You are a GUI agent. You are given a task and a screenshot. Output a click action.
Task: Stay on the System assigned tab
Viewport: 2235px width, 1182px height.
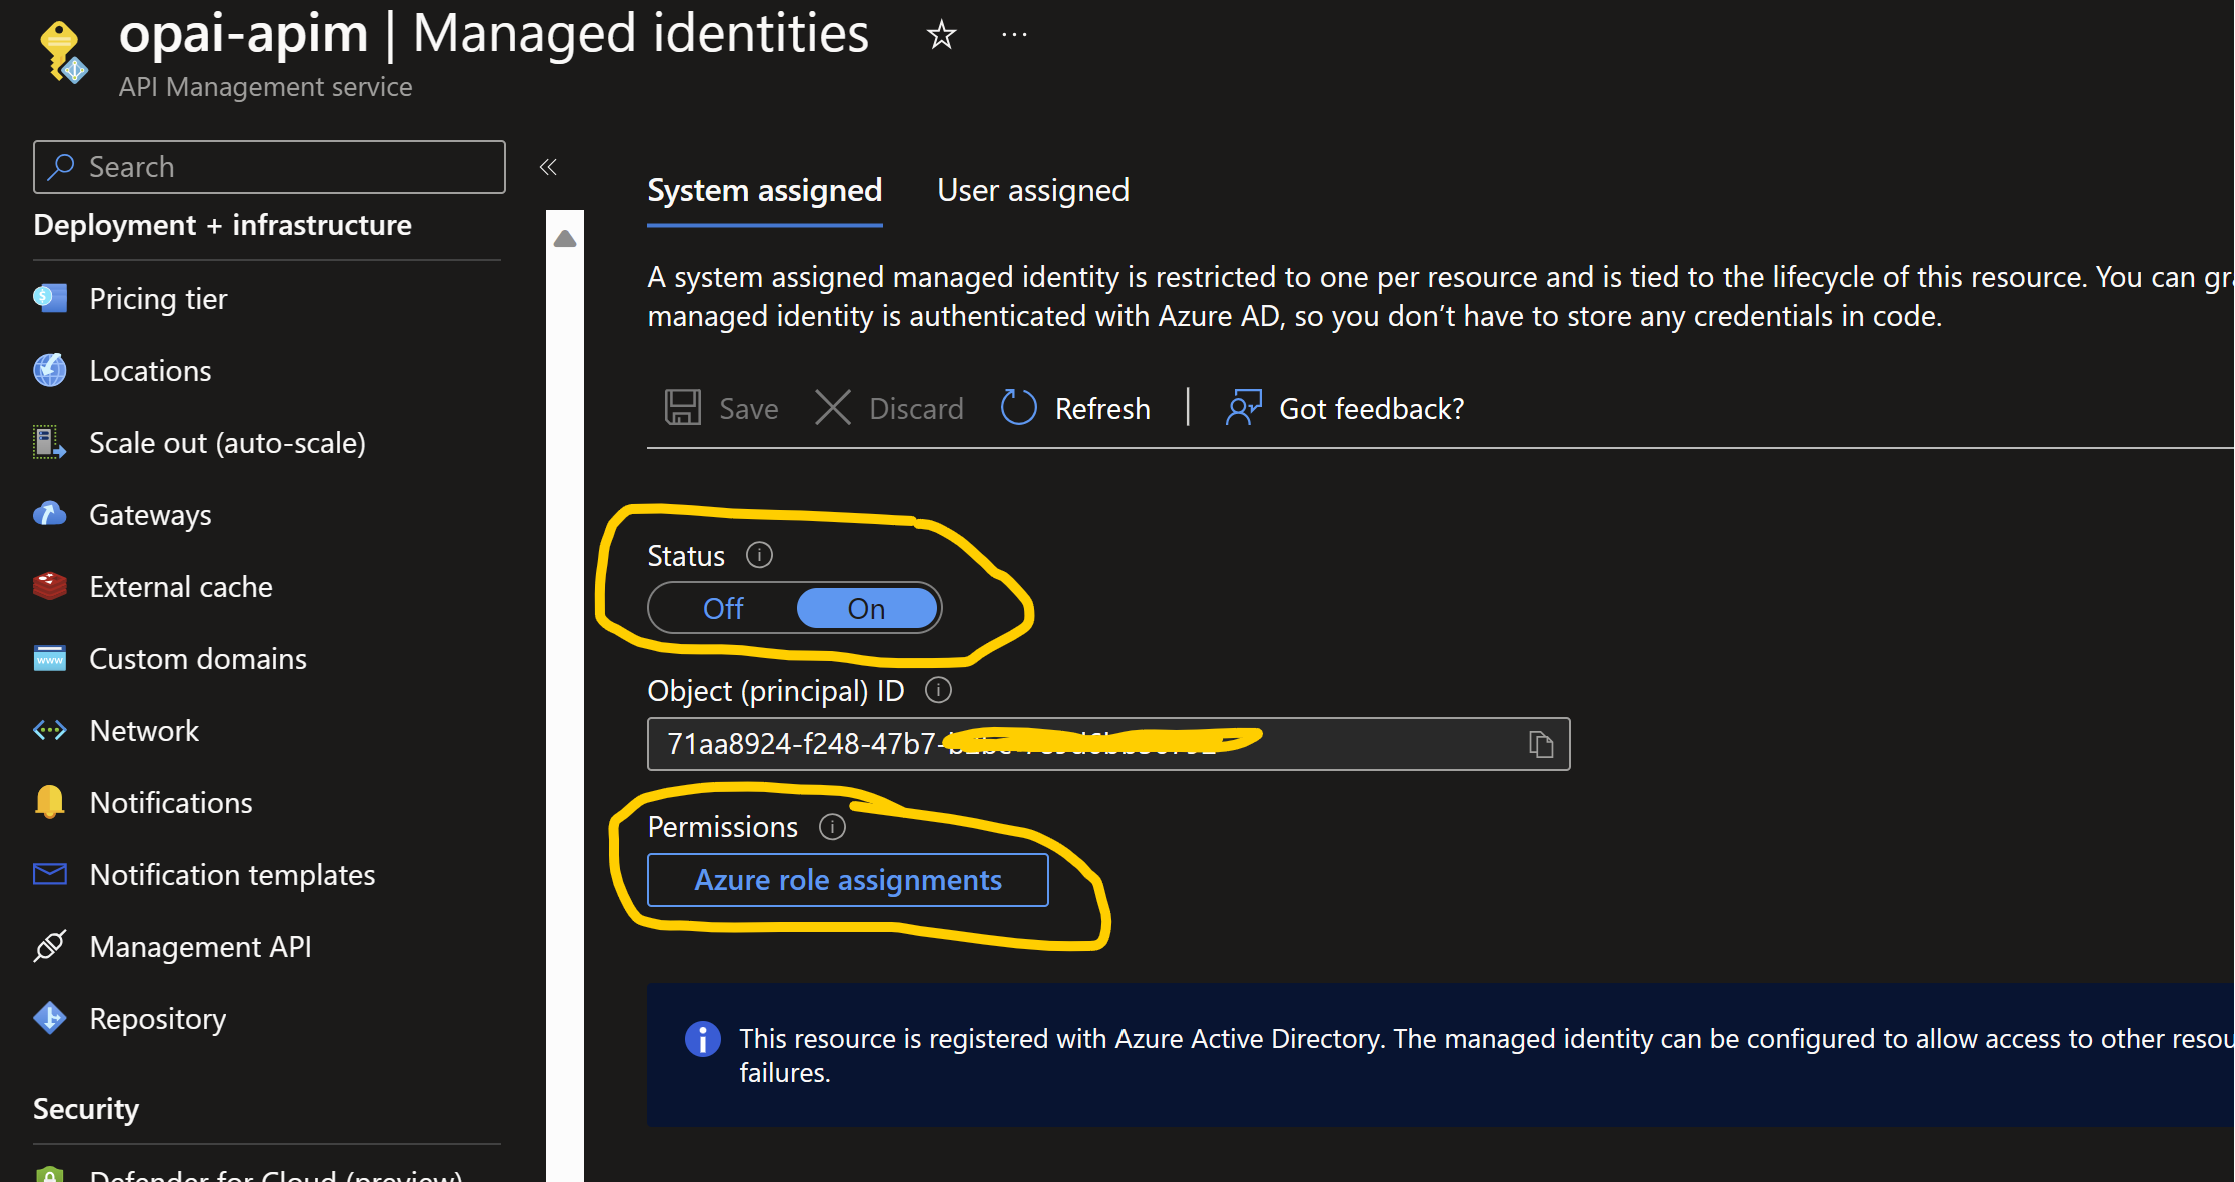click(764, 190)
